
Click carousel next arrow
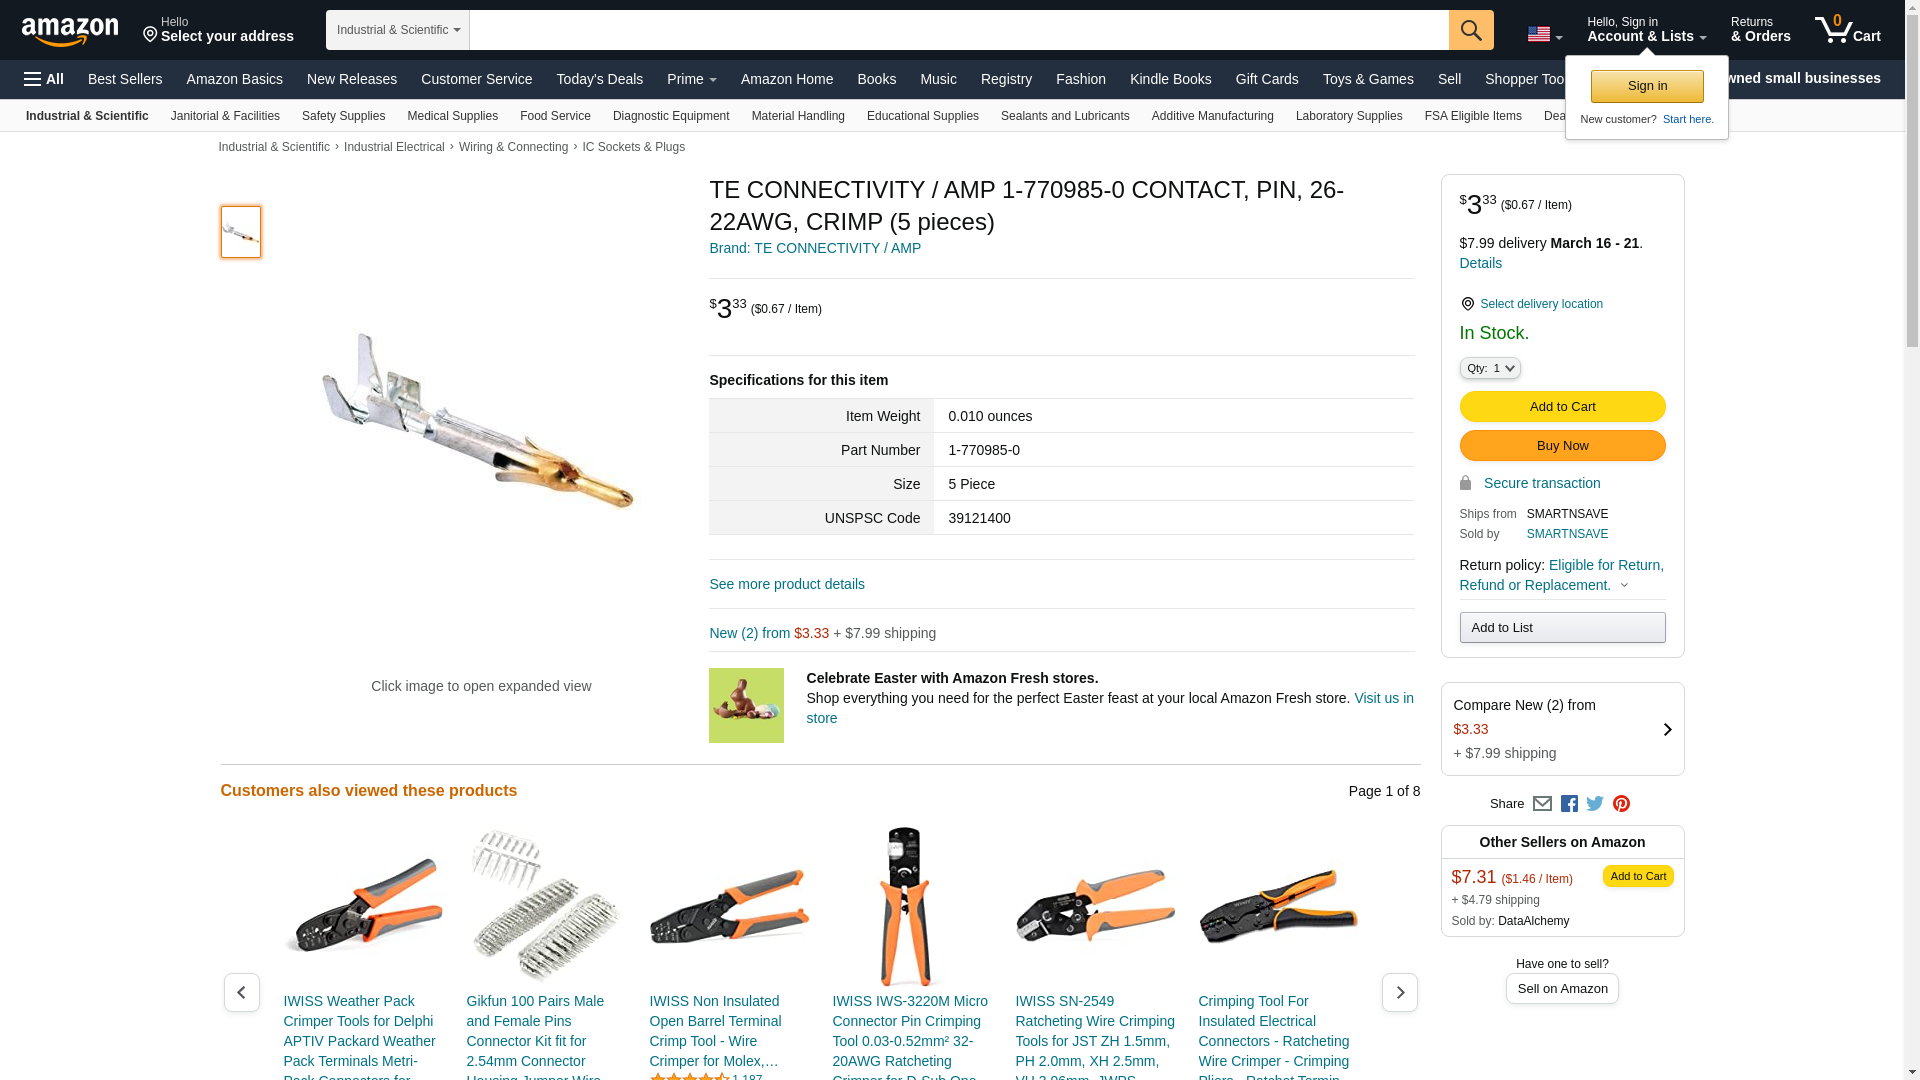tap(1399, 993)
